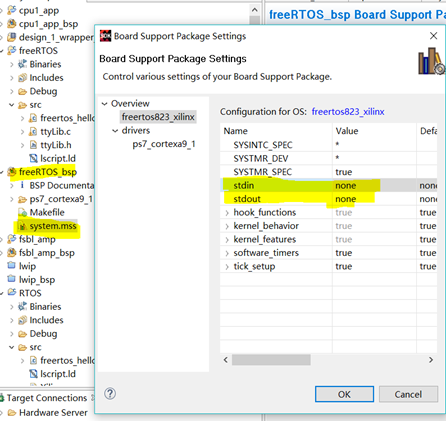Click the cpu1_app project icon
446x421 pixels.
pos(12,10)
